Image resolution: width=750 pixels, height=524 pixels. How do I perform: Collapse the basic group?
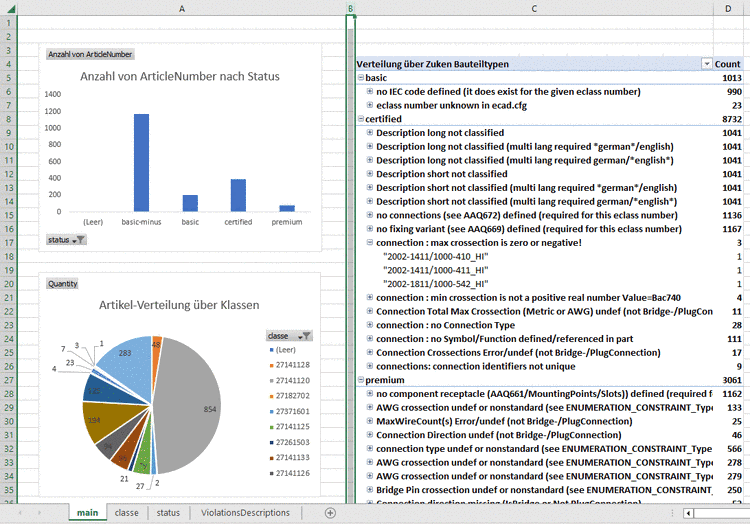point(361,77)
